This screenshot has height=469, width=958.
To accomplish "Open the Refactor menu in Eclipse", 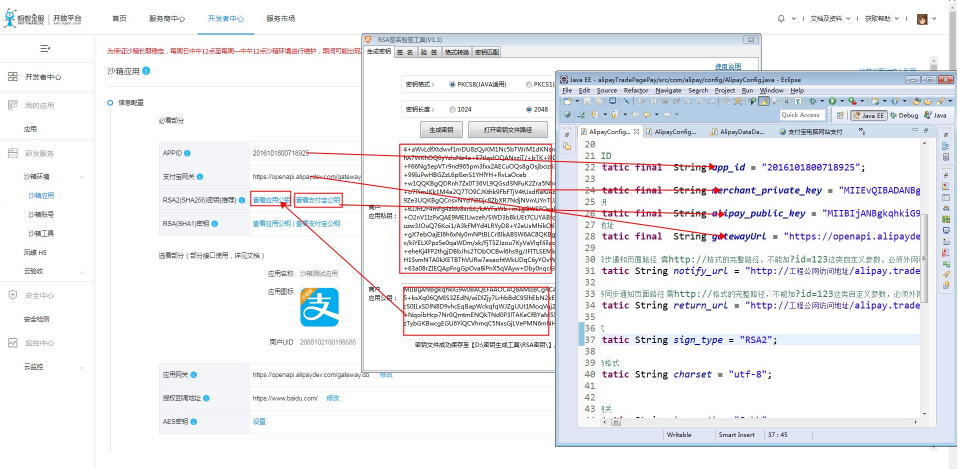I will tap(636, 90).
